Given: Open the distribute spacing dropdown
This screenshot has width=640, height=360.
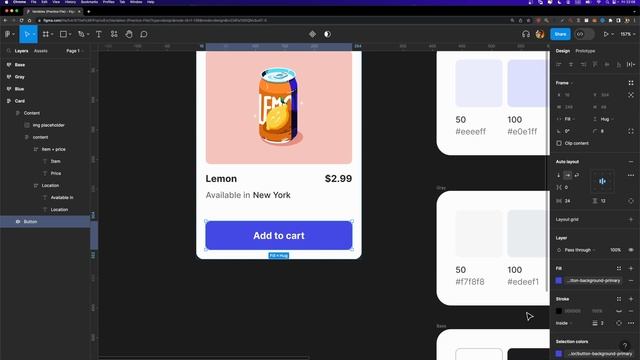Looking at the screenshot, I should [x=631, y=64].
